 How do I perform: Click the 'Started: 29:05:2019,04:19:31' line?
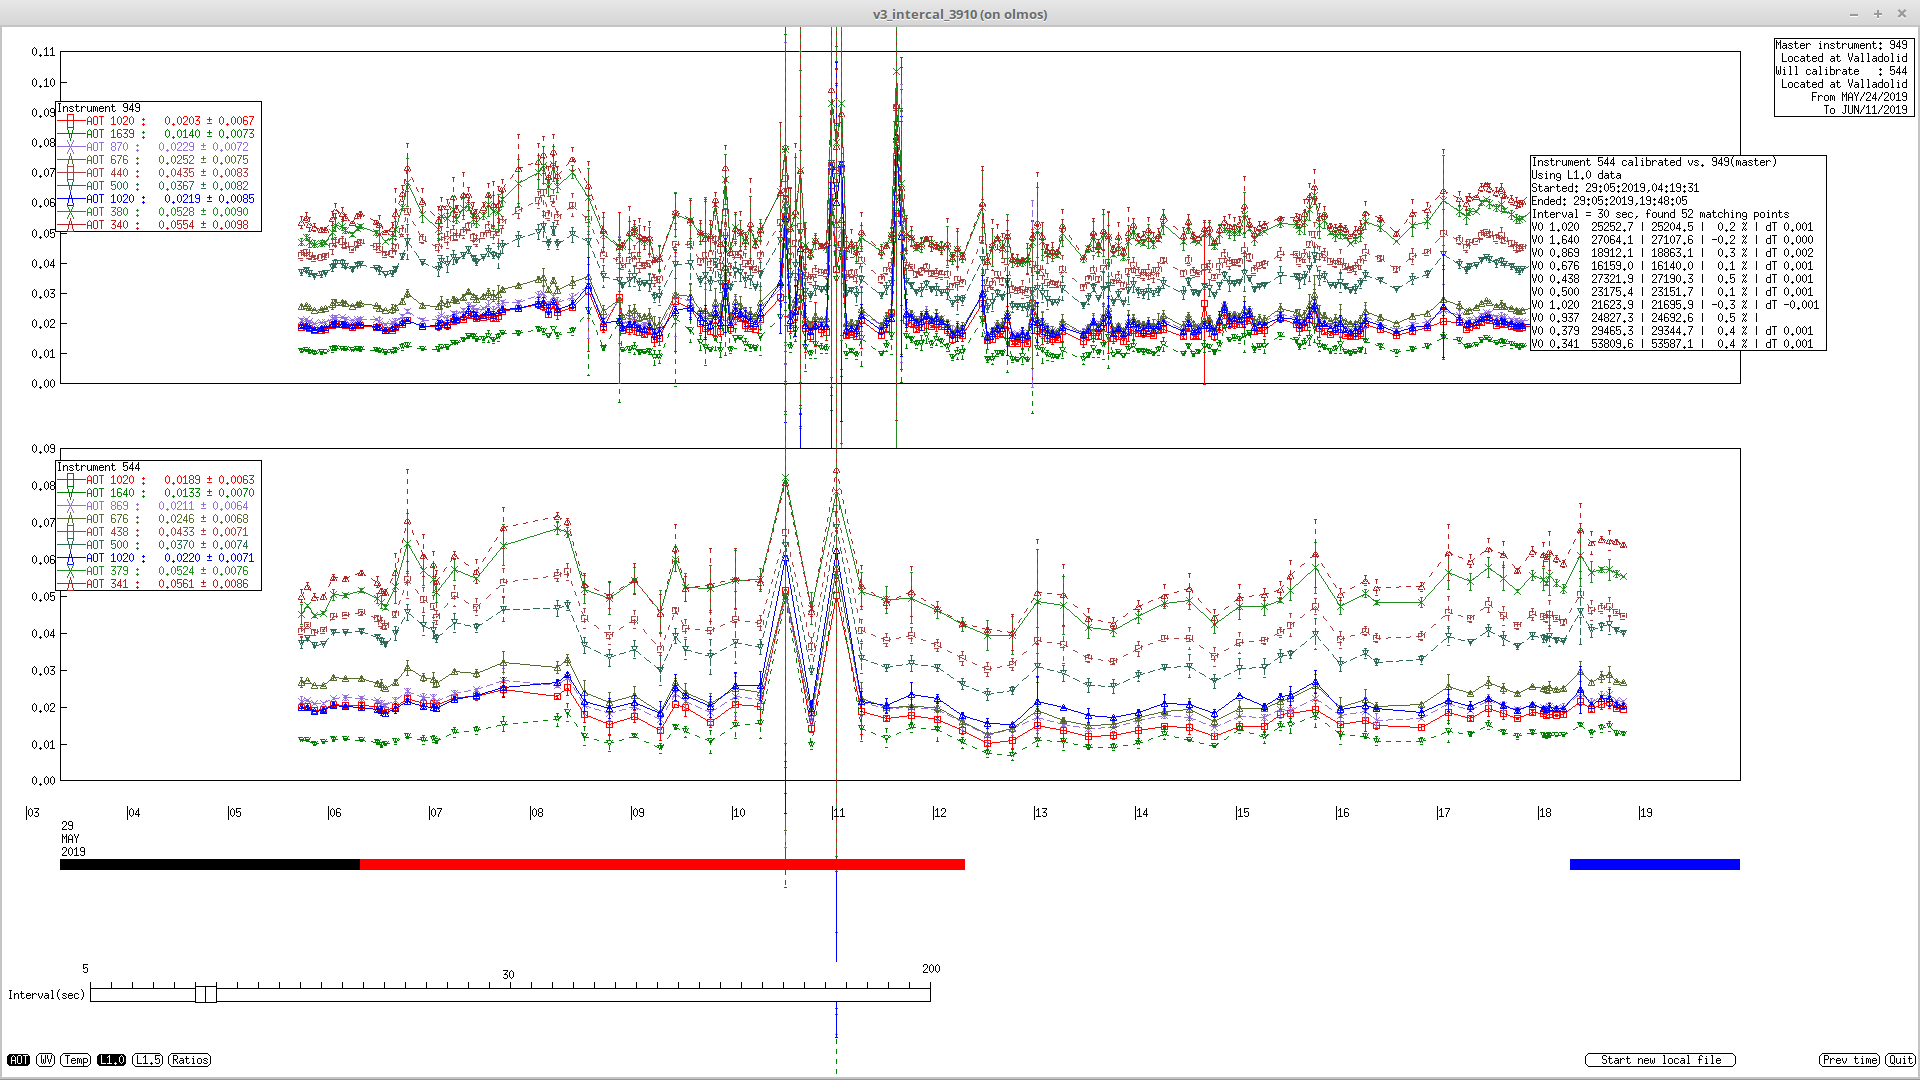[x=1615, y=188]
